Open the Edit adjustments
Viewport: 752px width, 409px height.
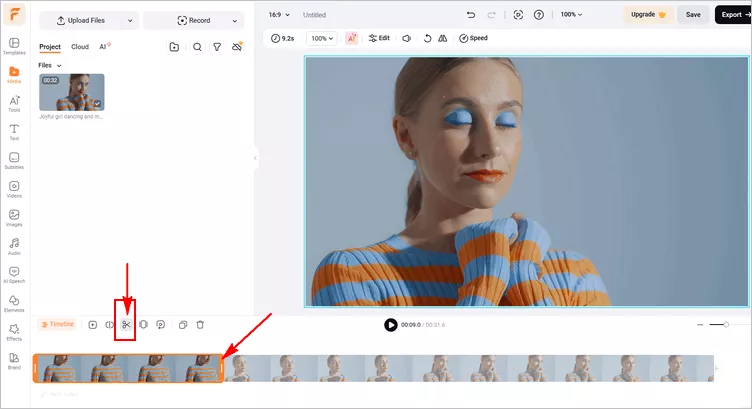379,38
